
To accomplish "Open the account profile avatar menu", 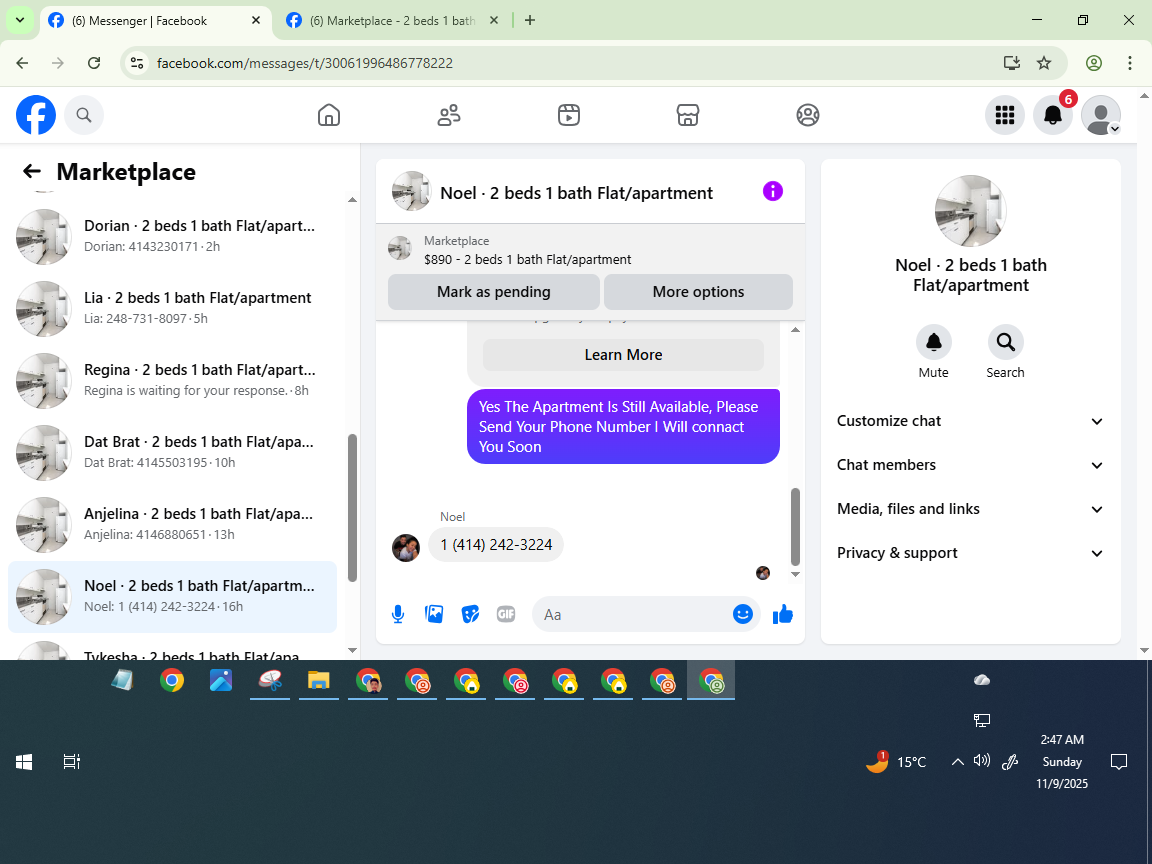I will (x=1101, y=115).
